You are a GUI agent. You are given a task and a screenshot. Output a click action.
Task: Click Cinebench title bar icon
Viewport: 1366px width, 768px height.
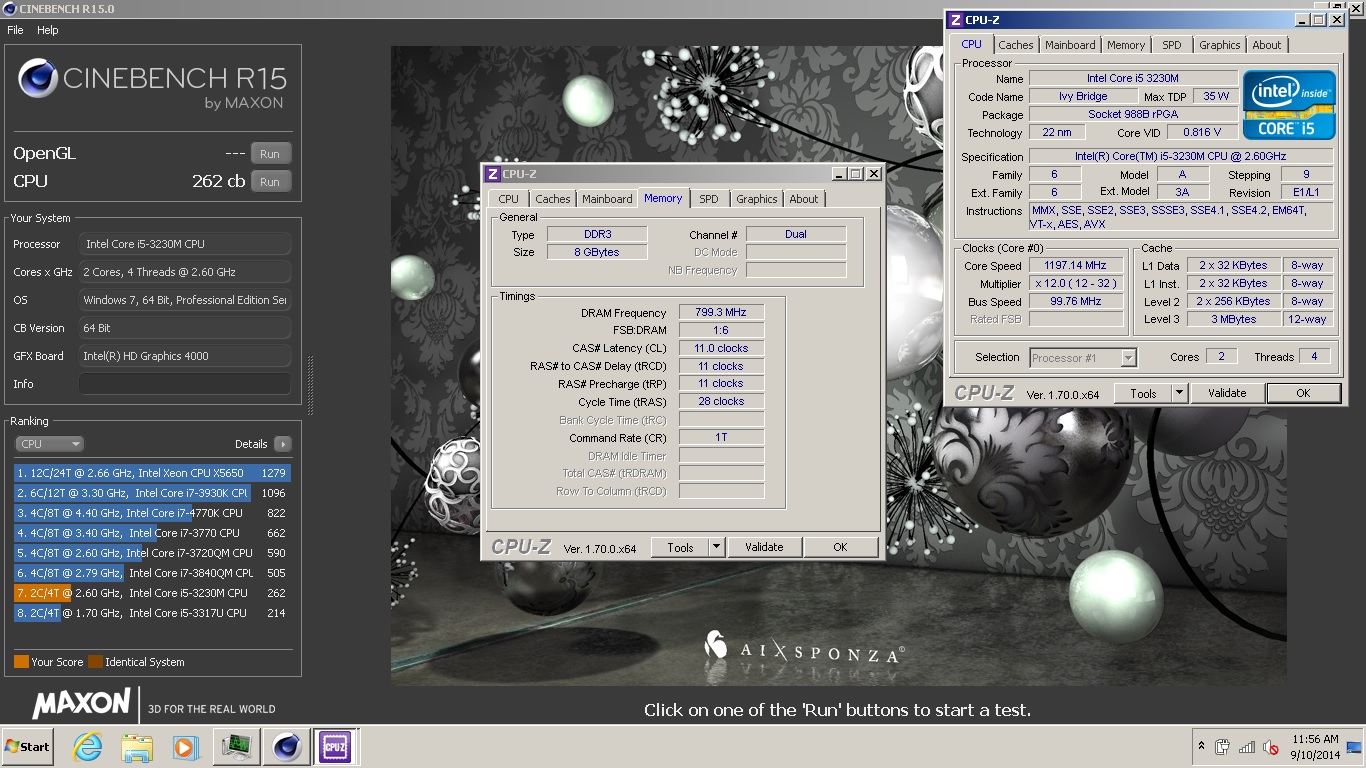(x=9, y=9)
